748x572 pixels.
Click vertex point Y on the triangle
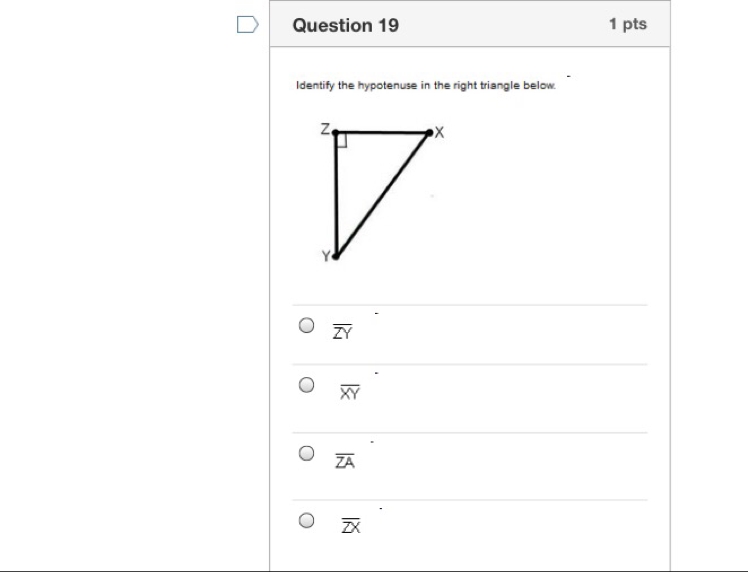336,257
